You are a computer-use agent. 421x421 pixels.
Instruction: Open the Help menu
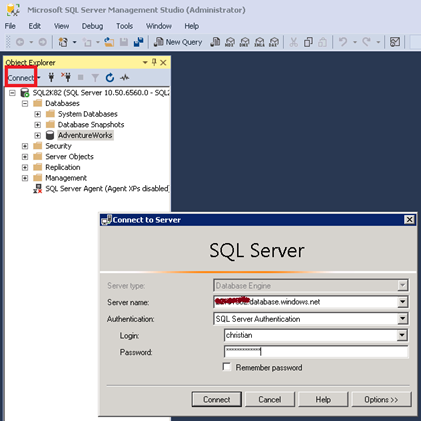pos(191,26)
